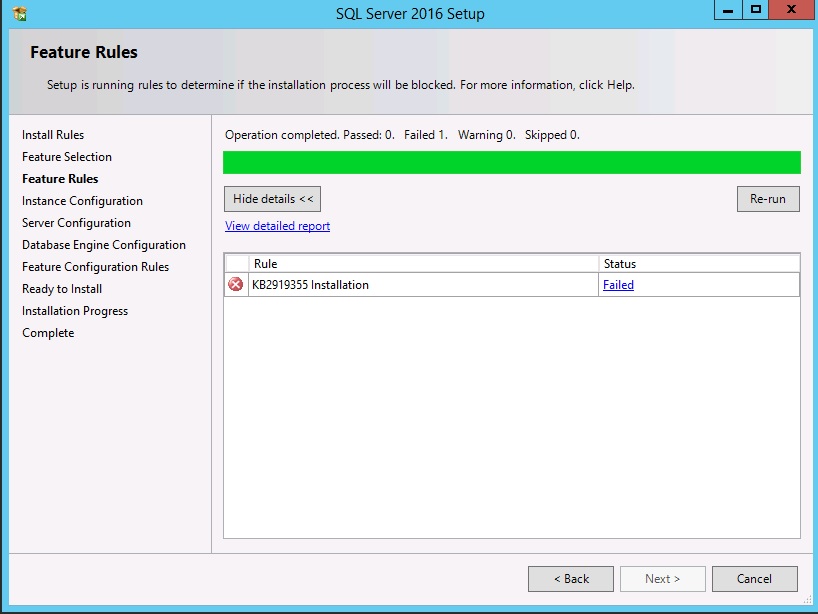Image resolution: width=818 pixels, height=614 pixels.
Task: Select Ready to Install step
Action: point(62,288)
